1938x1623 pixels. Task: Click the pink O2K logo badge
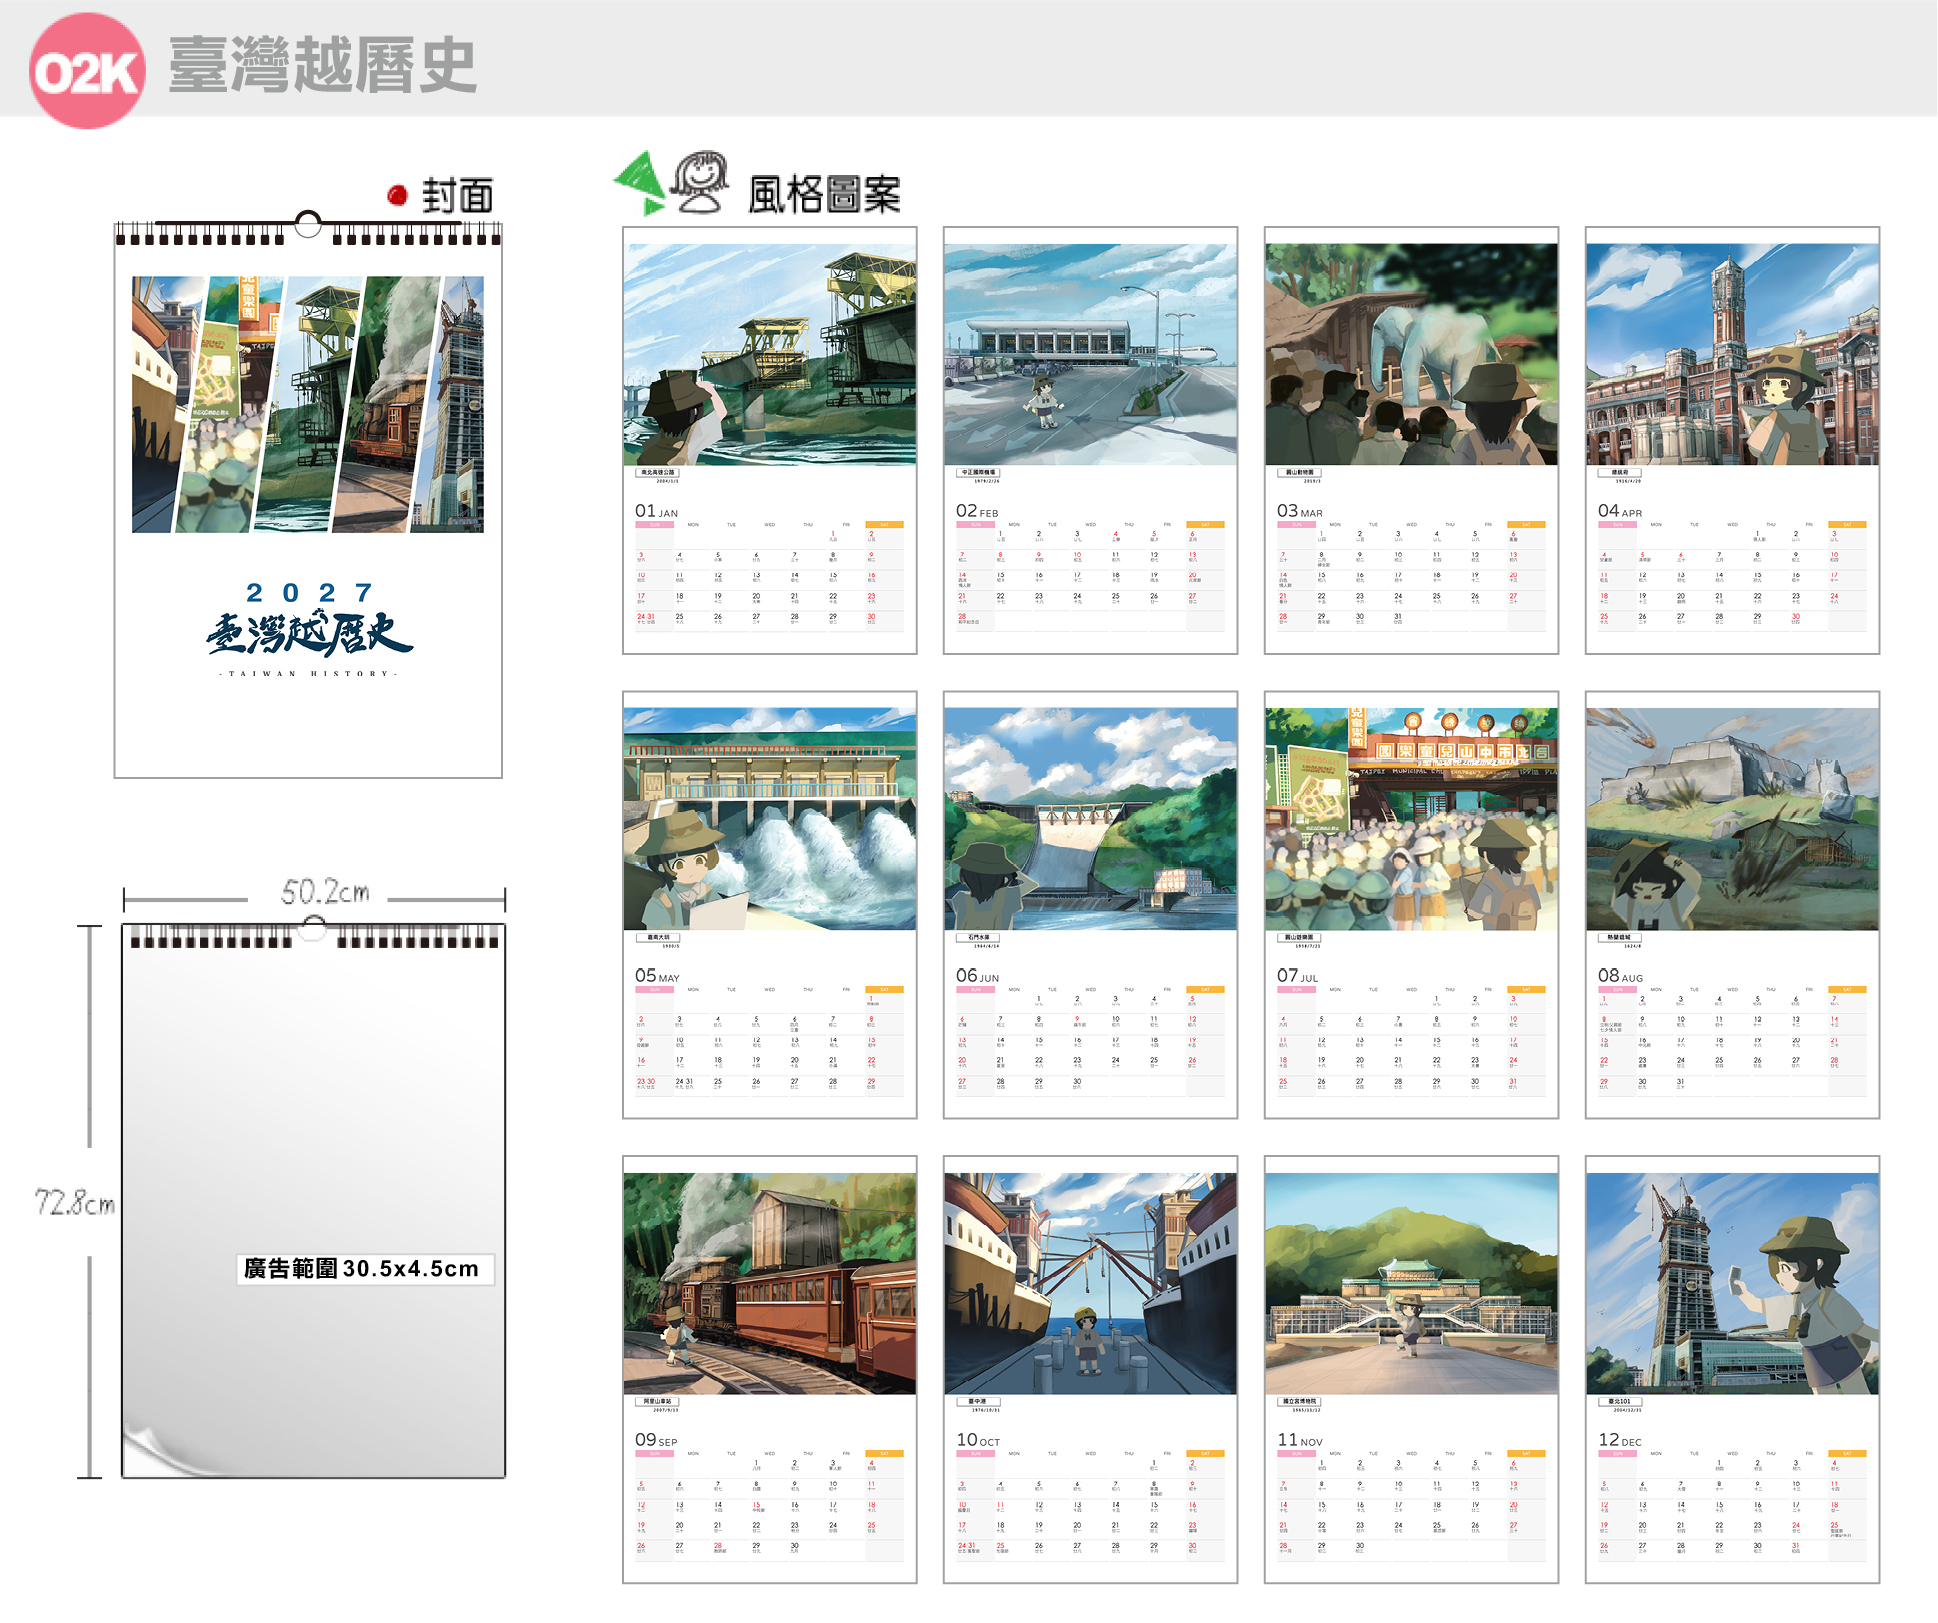87,71
